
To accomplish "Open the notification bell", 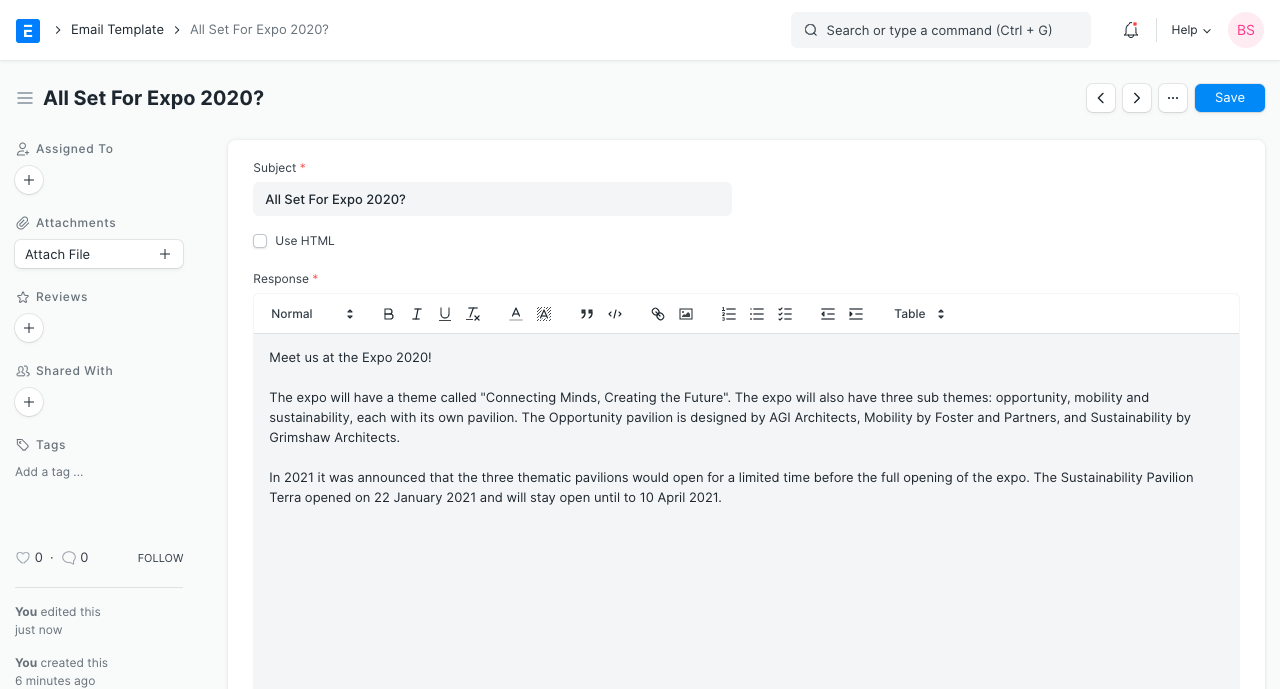I will [x=1130, y=30].
